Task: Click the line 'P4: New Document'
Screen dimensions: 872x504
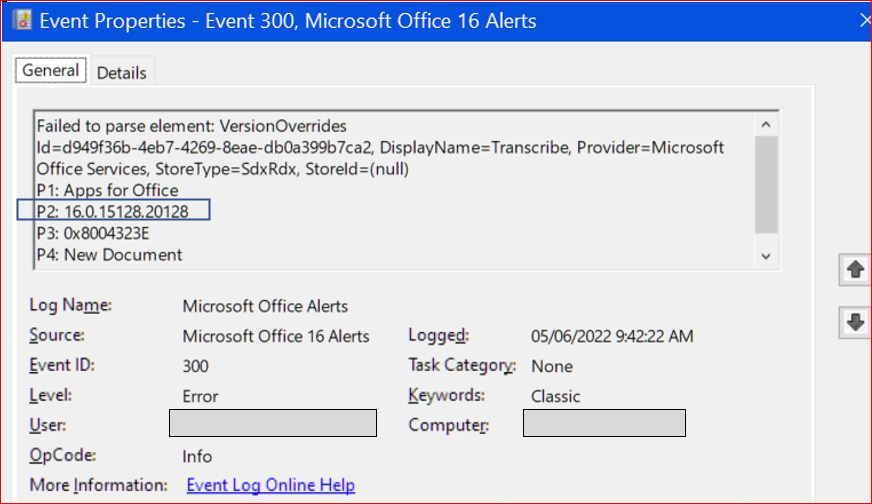Action: (x=110, y=255)
